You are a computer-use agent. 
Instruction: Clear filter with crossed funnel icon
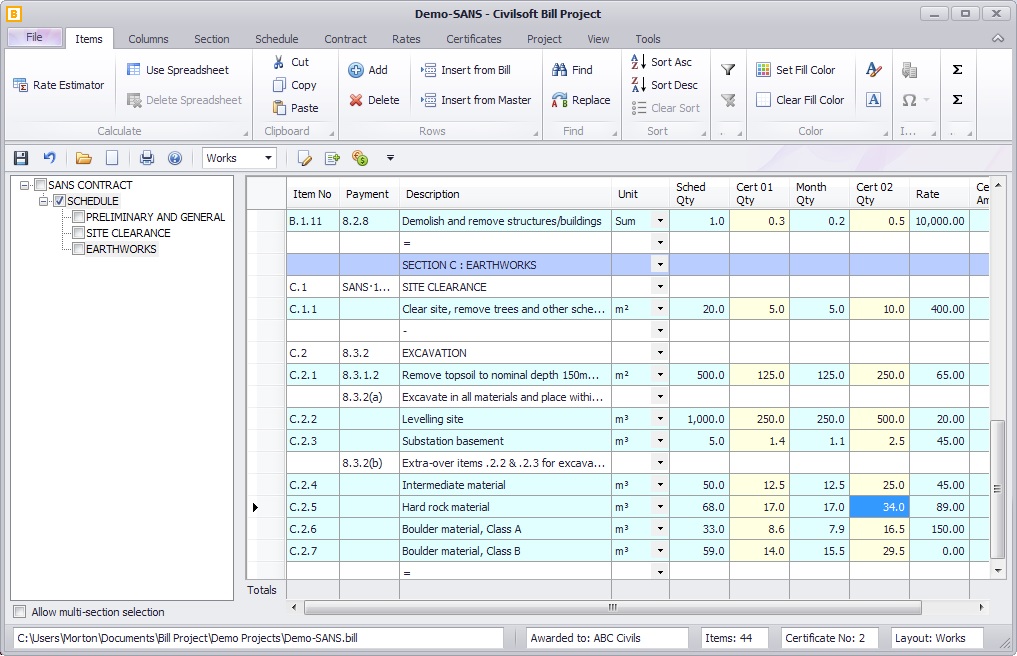(728, 100)
